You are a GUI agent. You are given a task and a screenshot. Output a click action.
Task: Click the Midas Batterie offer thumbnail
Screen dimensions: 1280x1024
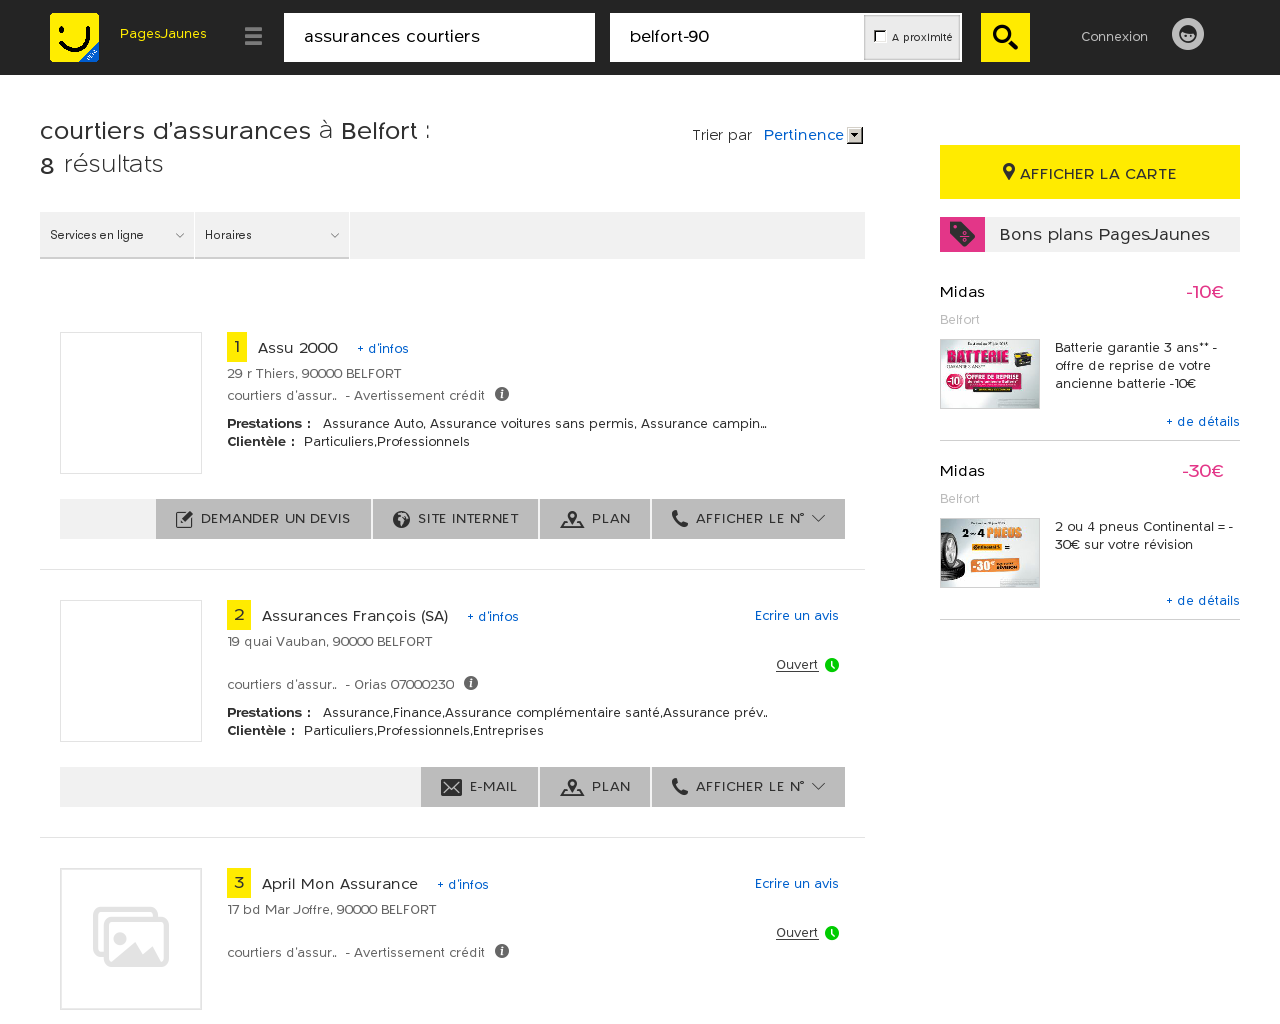tap(990, 374)
